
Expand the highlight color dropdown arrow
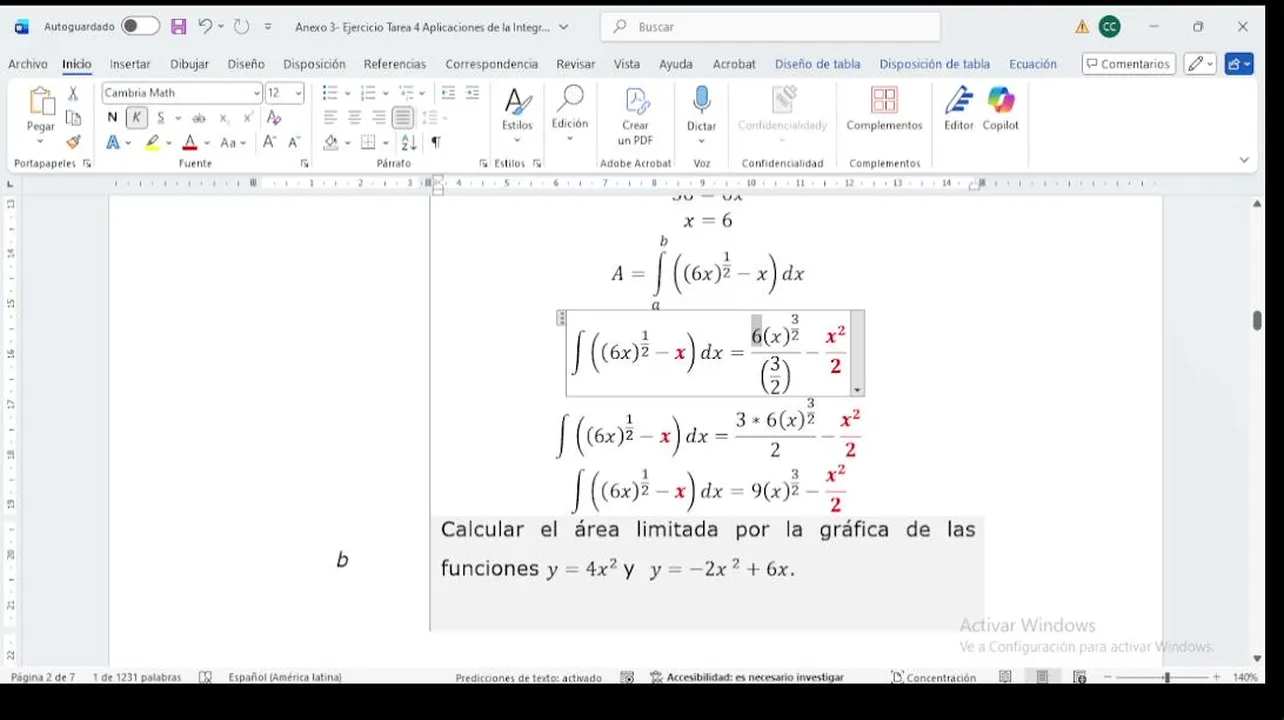169,143
